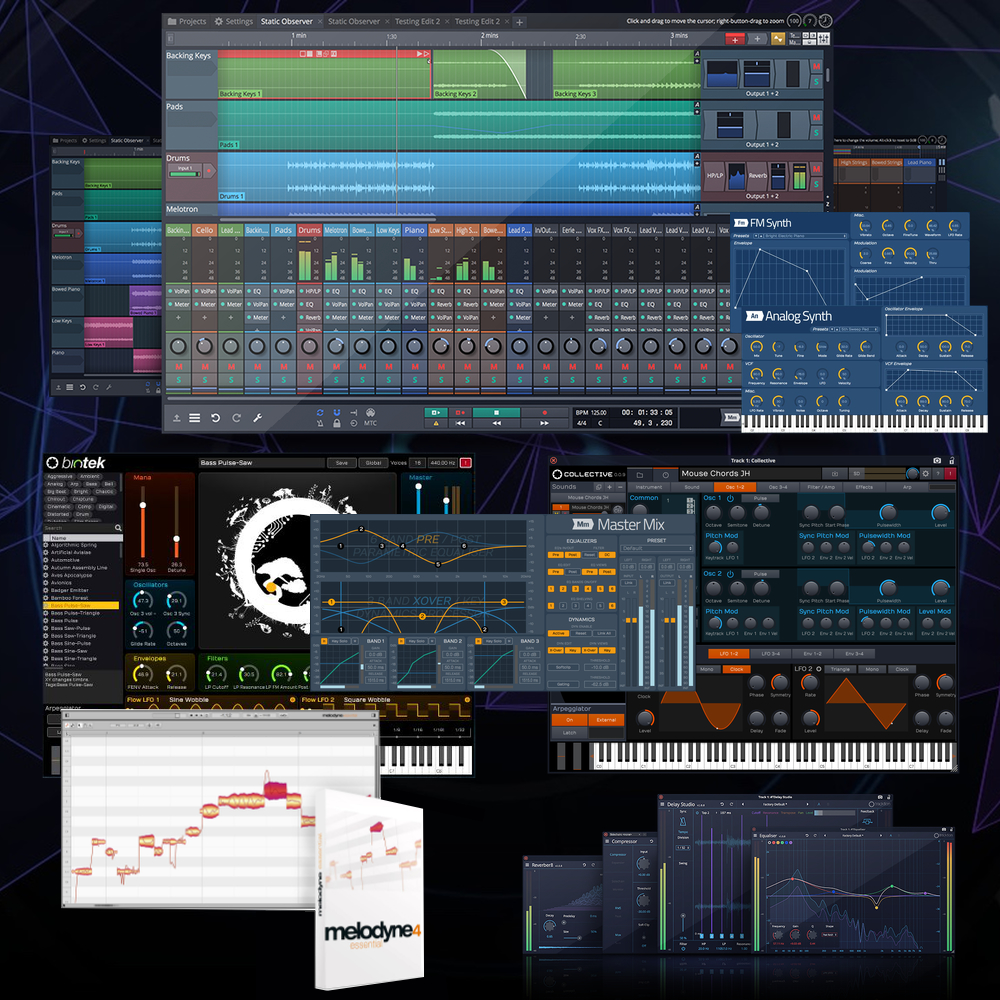
Task: Click the BioTek preset search field
Action: (x=83, y=528)
